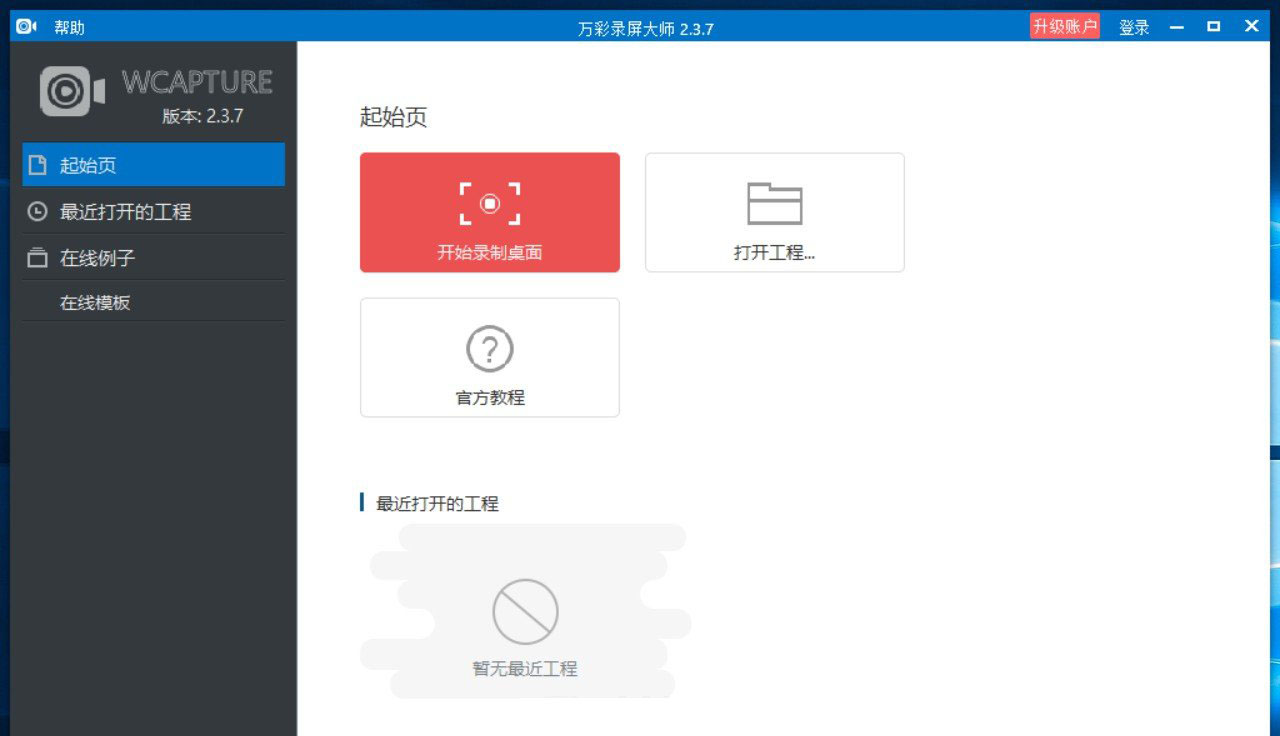The width and height of the screenshot is (1280, 736).
Task: Click the record frame icon on red card
Action: 490,203
